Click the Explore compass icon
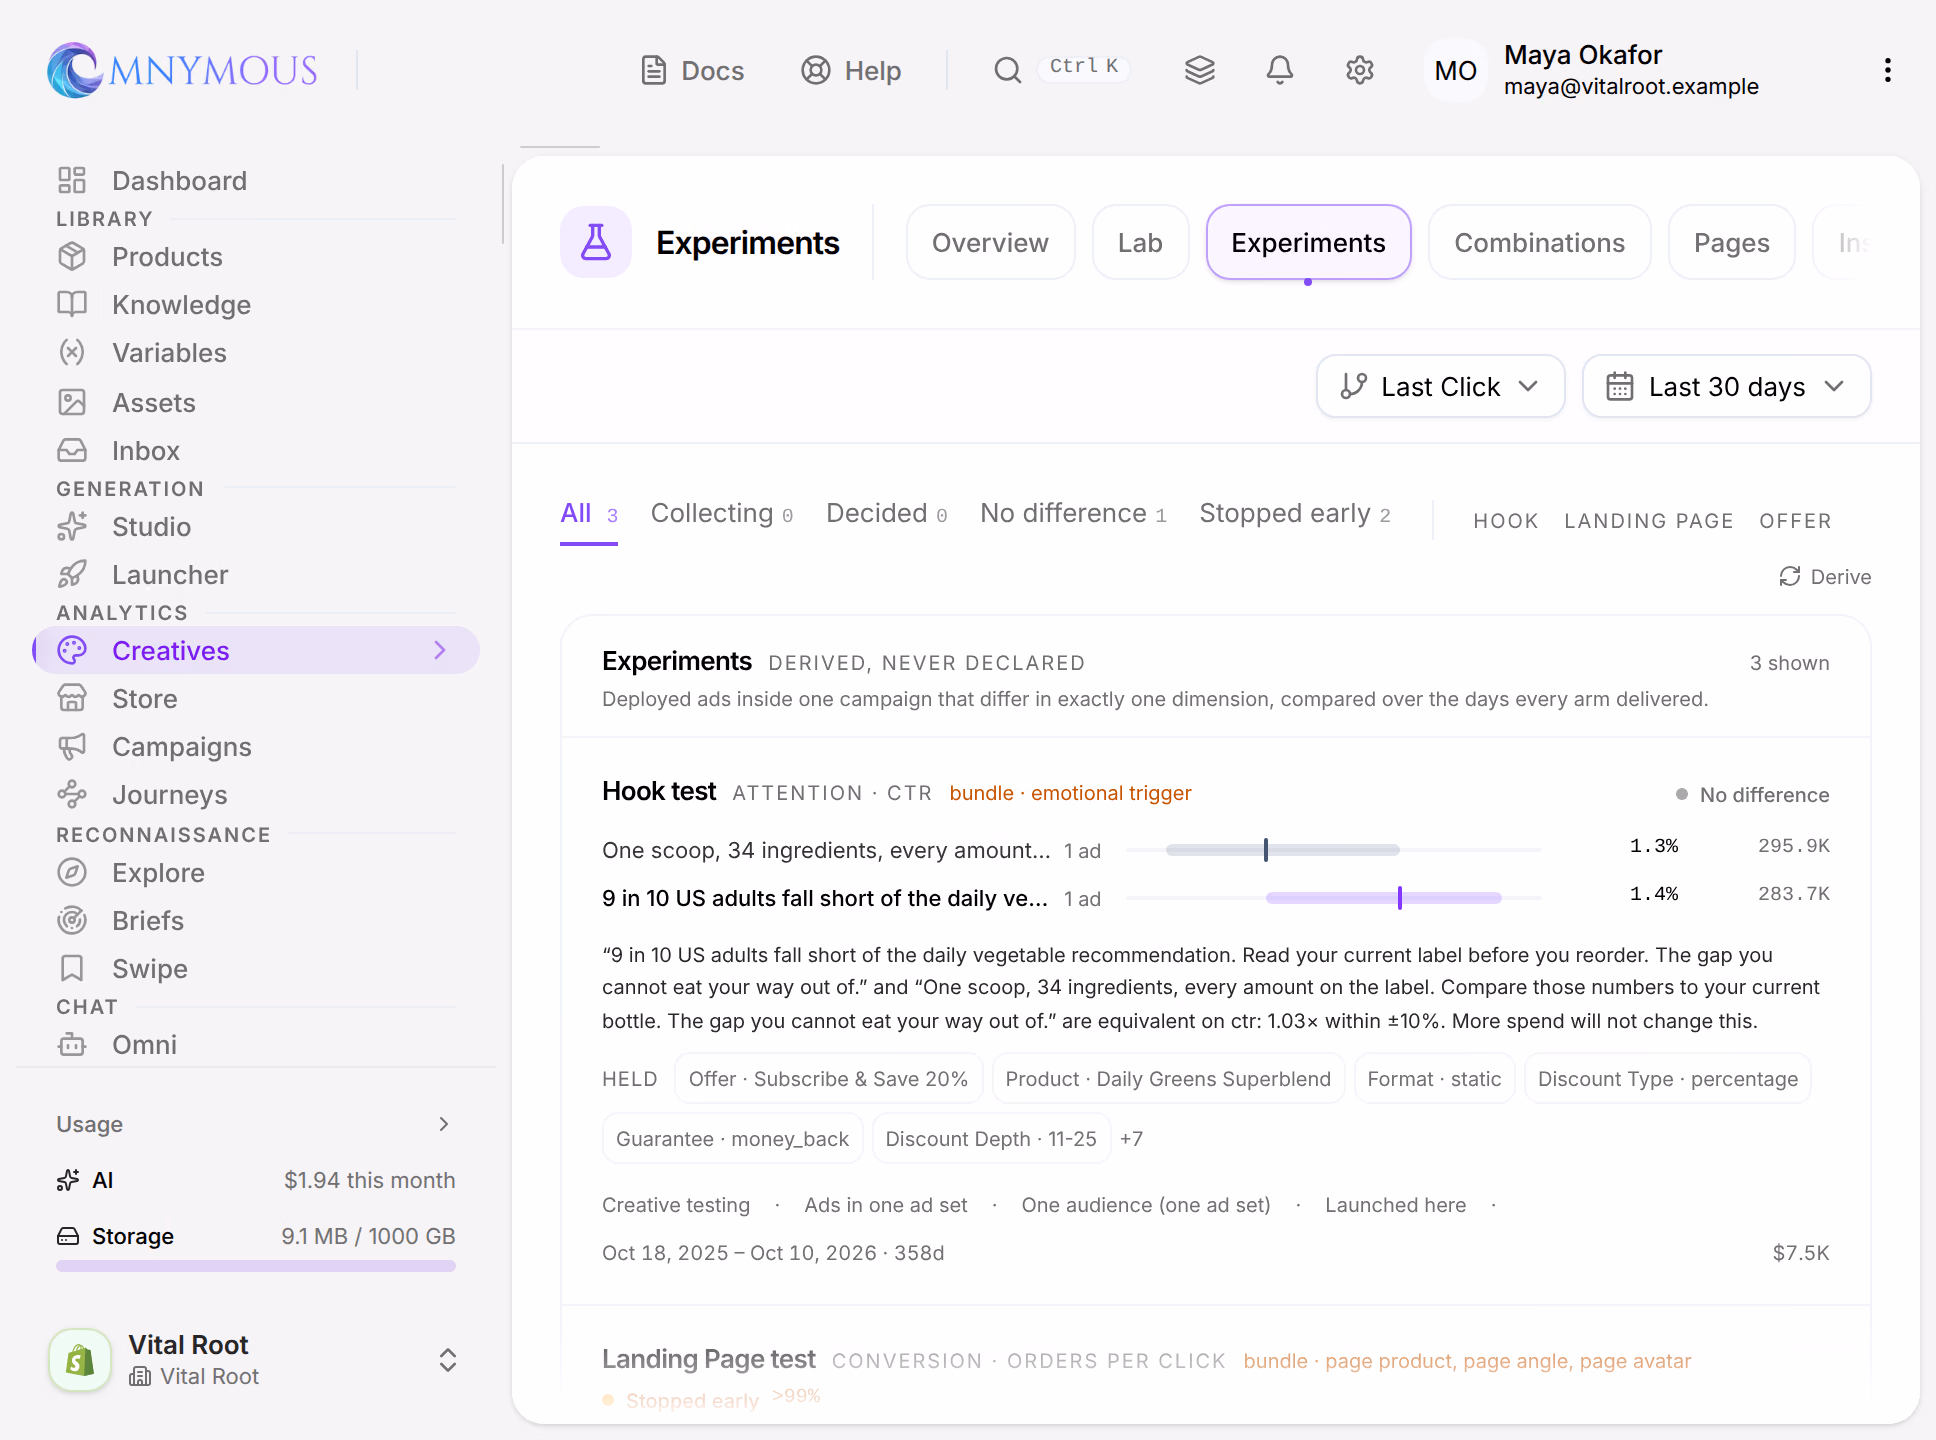 click(72, 872)
